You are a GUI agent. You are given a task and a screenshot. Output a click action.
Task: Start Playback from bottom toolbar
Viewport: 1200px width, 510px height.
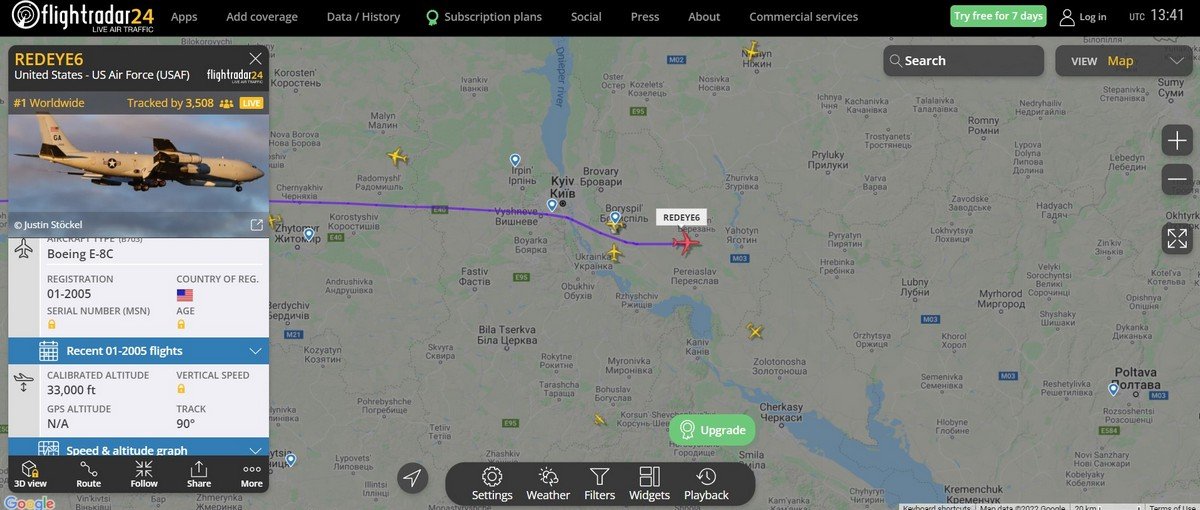pyautogui.click(x=706, y=484)
